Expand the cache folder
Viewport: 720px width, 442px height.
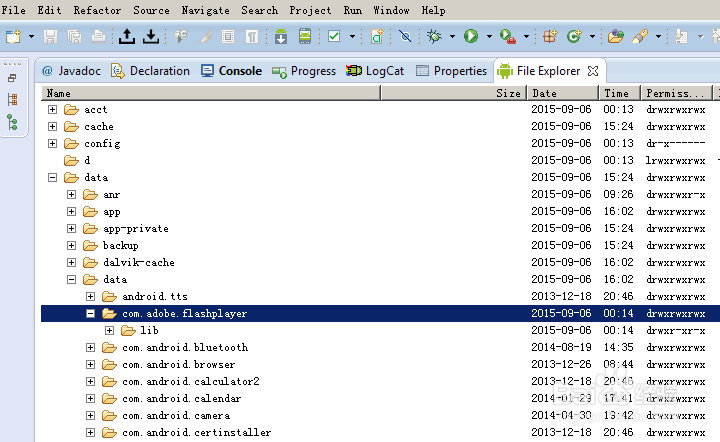[x=52, y=127]
